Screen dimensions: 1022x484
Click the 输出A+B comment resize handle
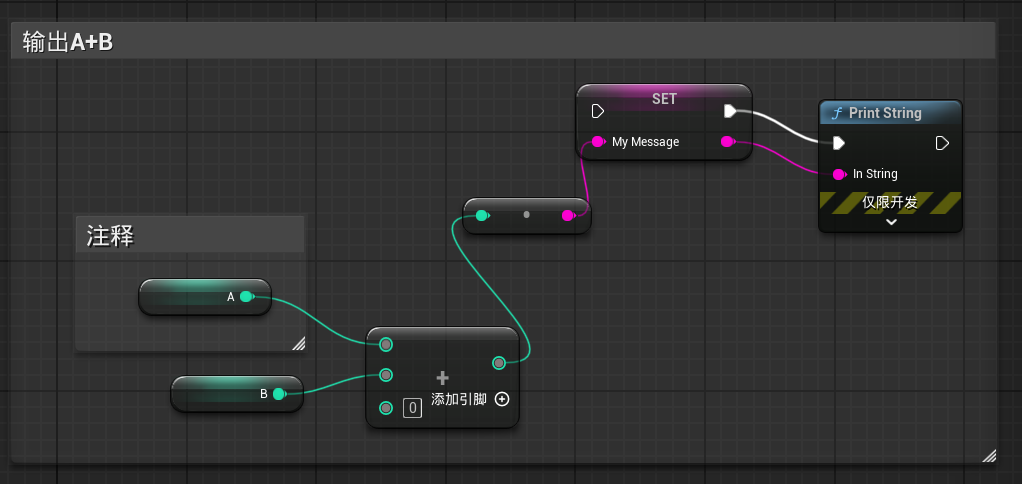(989, 455)
